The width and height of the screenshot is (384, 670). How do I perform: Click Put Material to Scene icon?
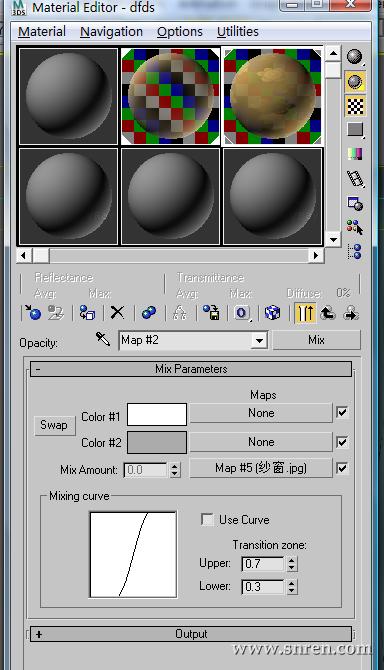[56, 313]
